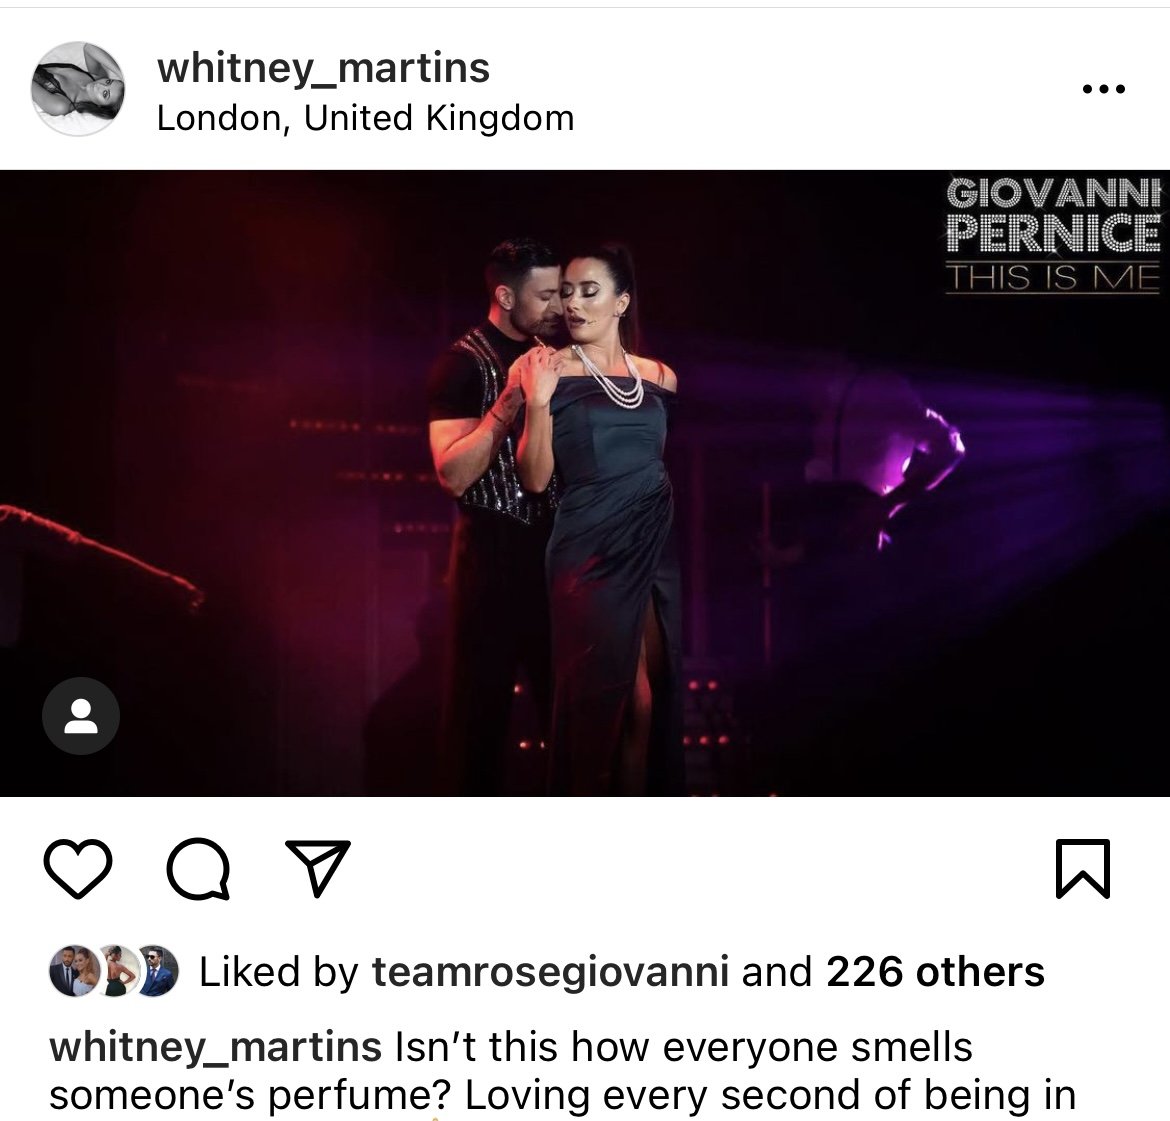Open whitney_martins profile from the header username
This screenshot has height=1121, width=1170.
click(x=323, y=68)
